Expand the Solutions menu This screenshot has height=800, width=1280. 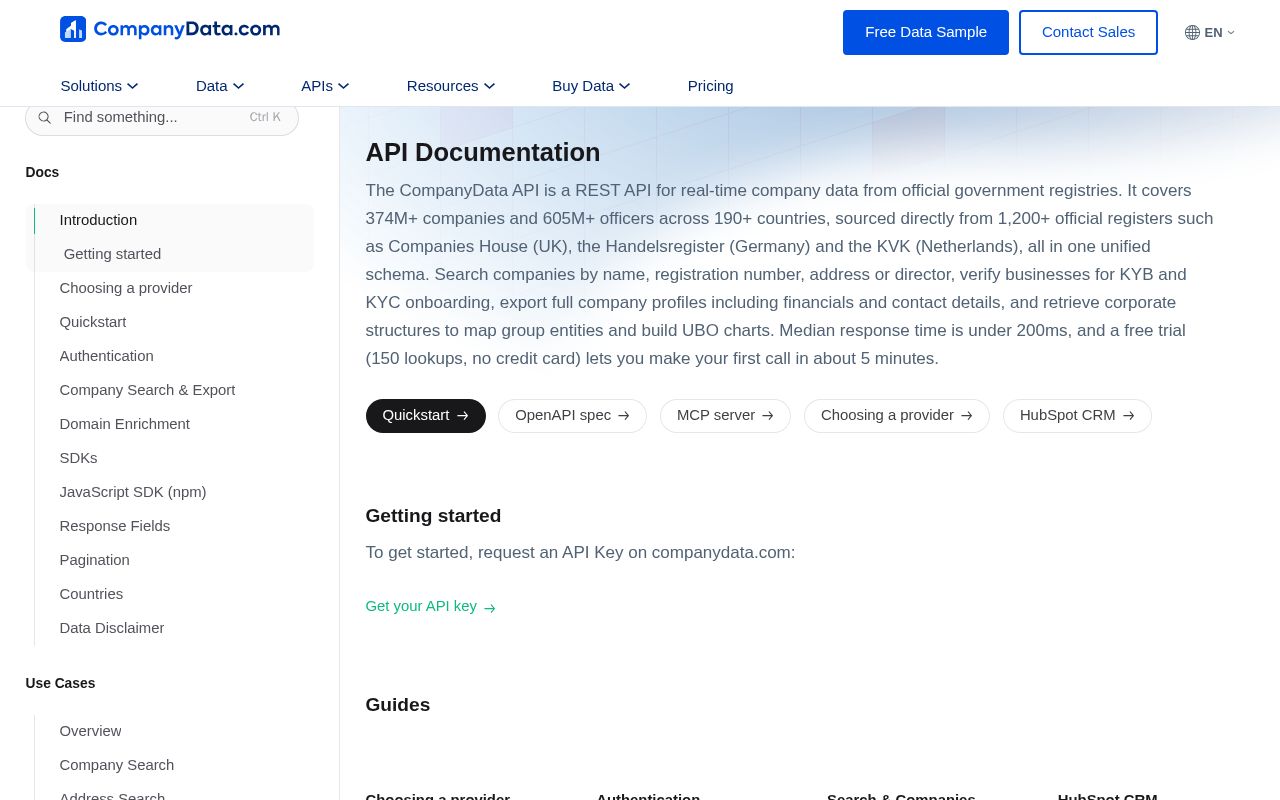99,86
